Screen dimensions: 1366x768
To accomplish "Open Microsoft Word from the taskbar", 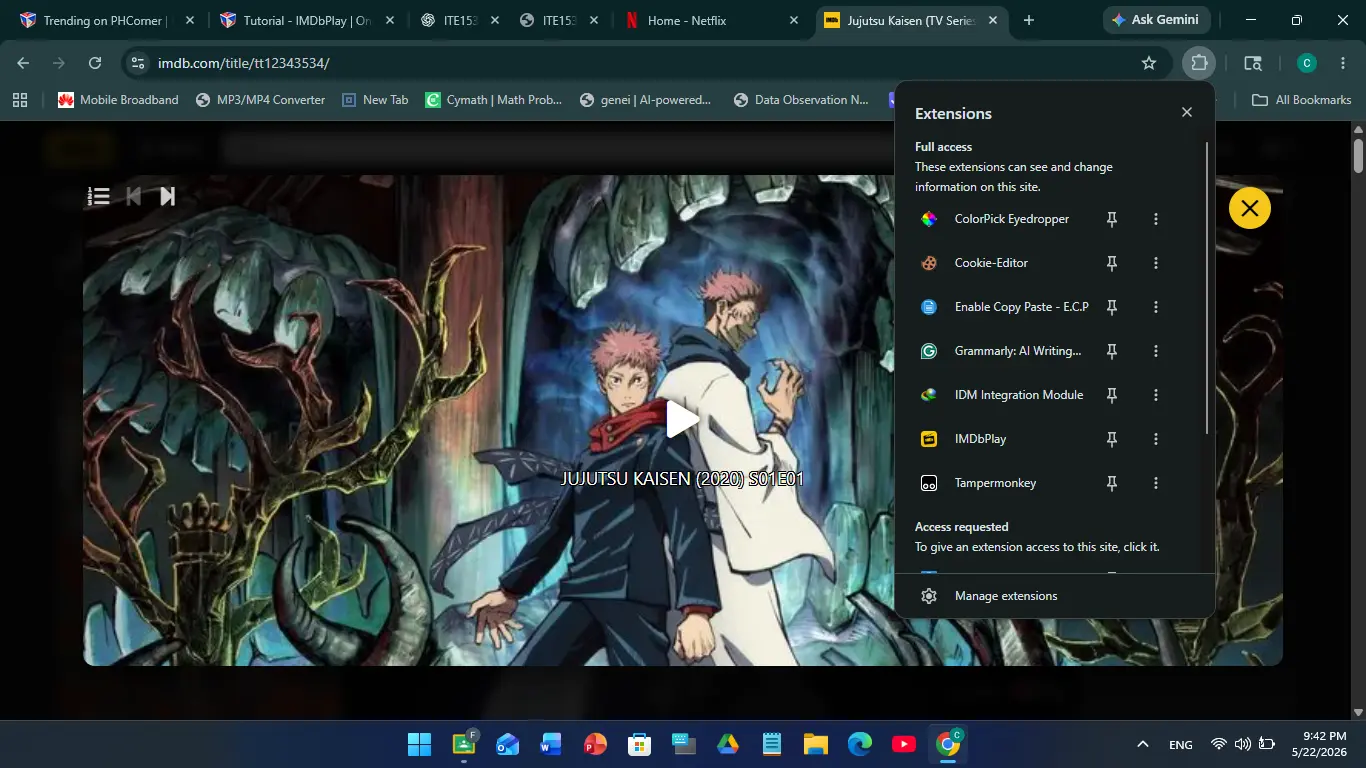I will [x=551, y=744].
